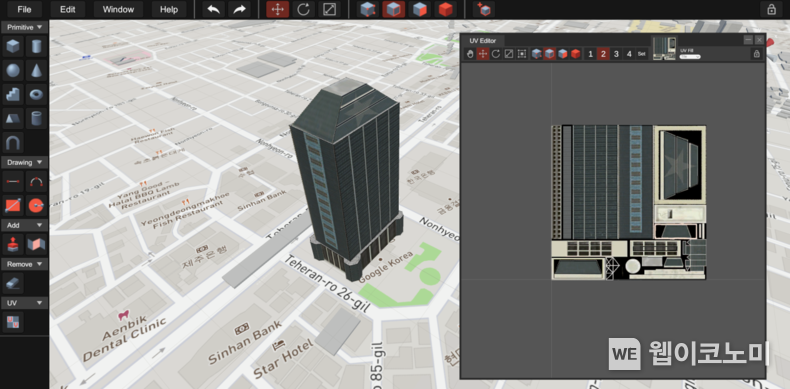Add a trapezoid prism primitive

tap(13, 118)
